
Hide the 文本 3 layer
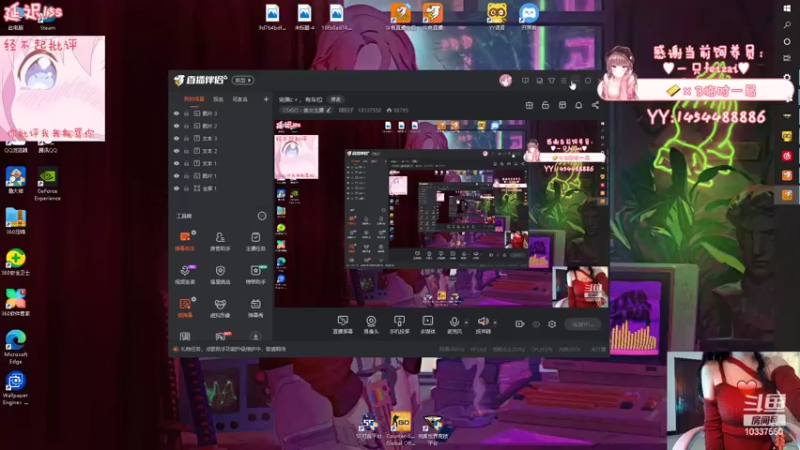(x=177, y=138)
